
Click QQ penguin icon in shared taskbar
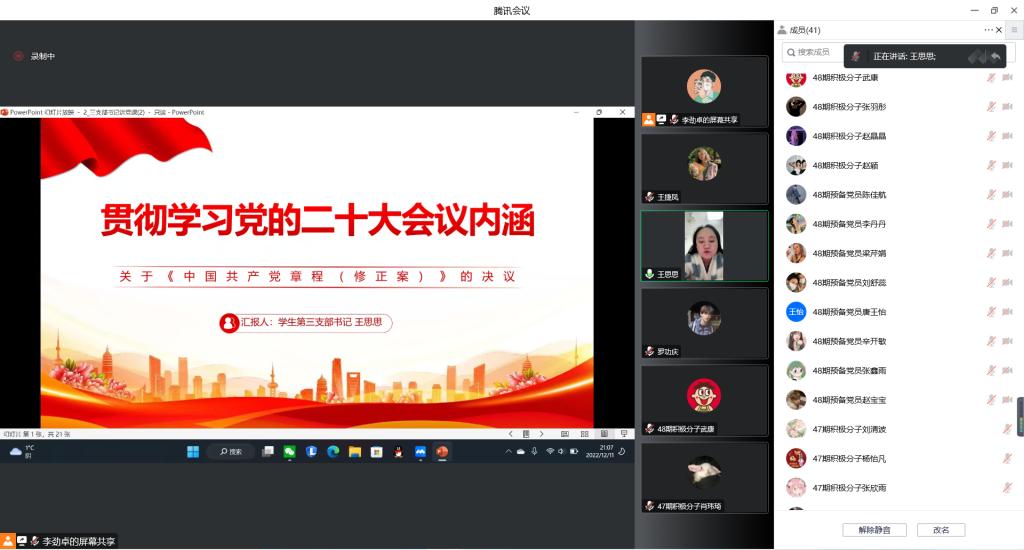pyautogui.click(x=399, y=452)
